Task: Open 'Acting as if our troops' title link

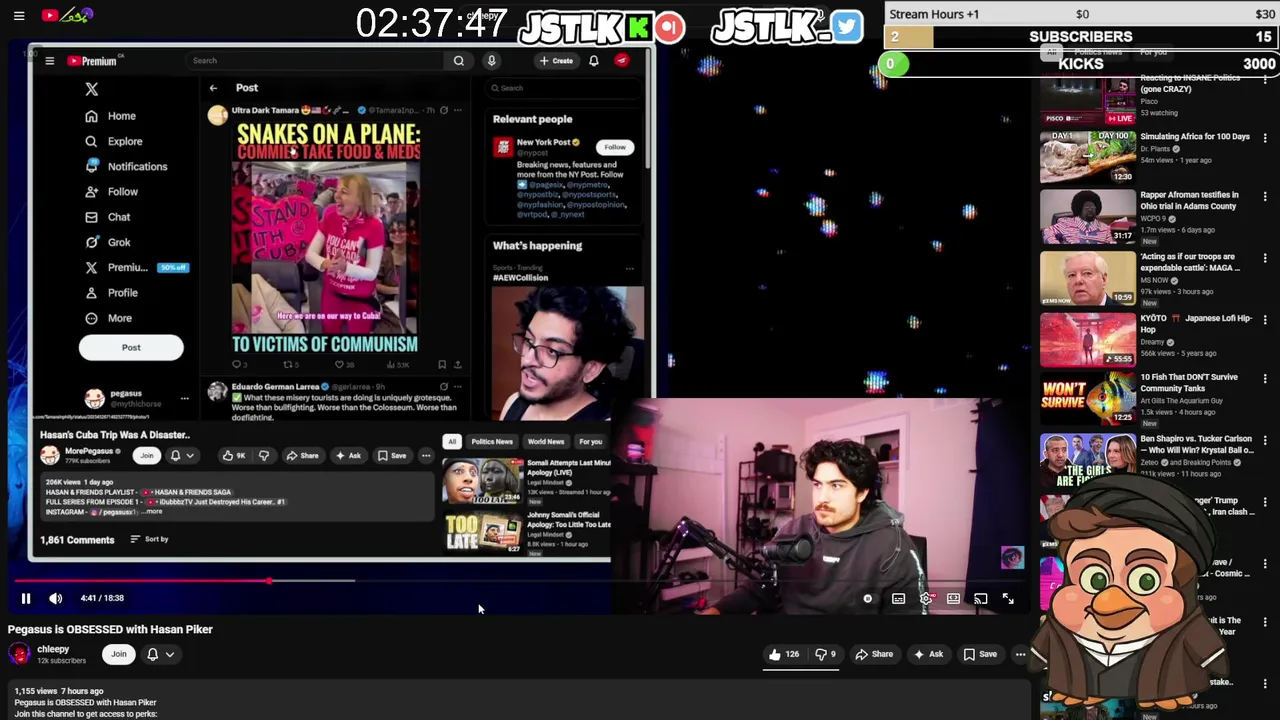Action: tap(1190, 262)
